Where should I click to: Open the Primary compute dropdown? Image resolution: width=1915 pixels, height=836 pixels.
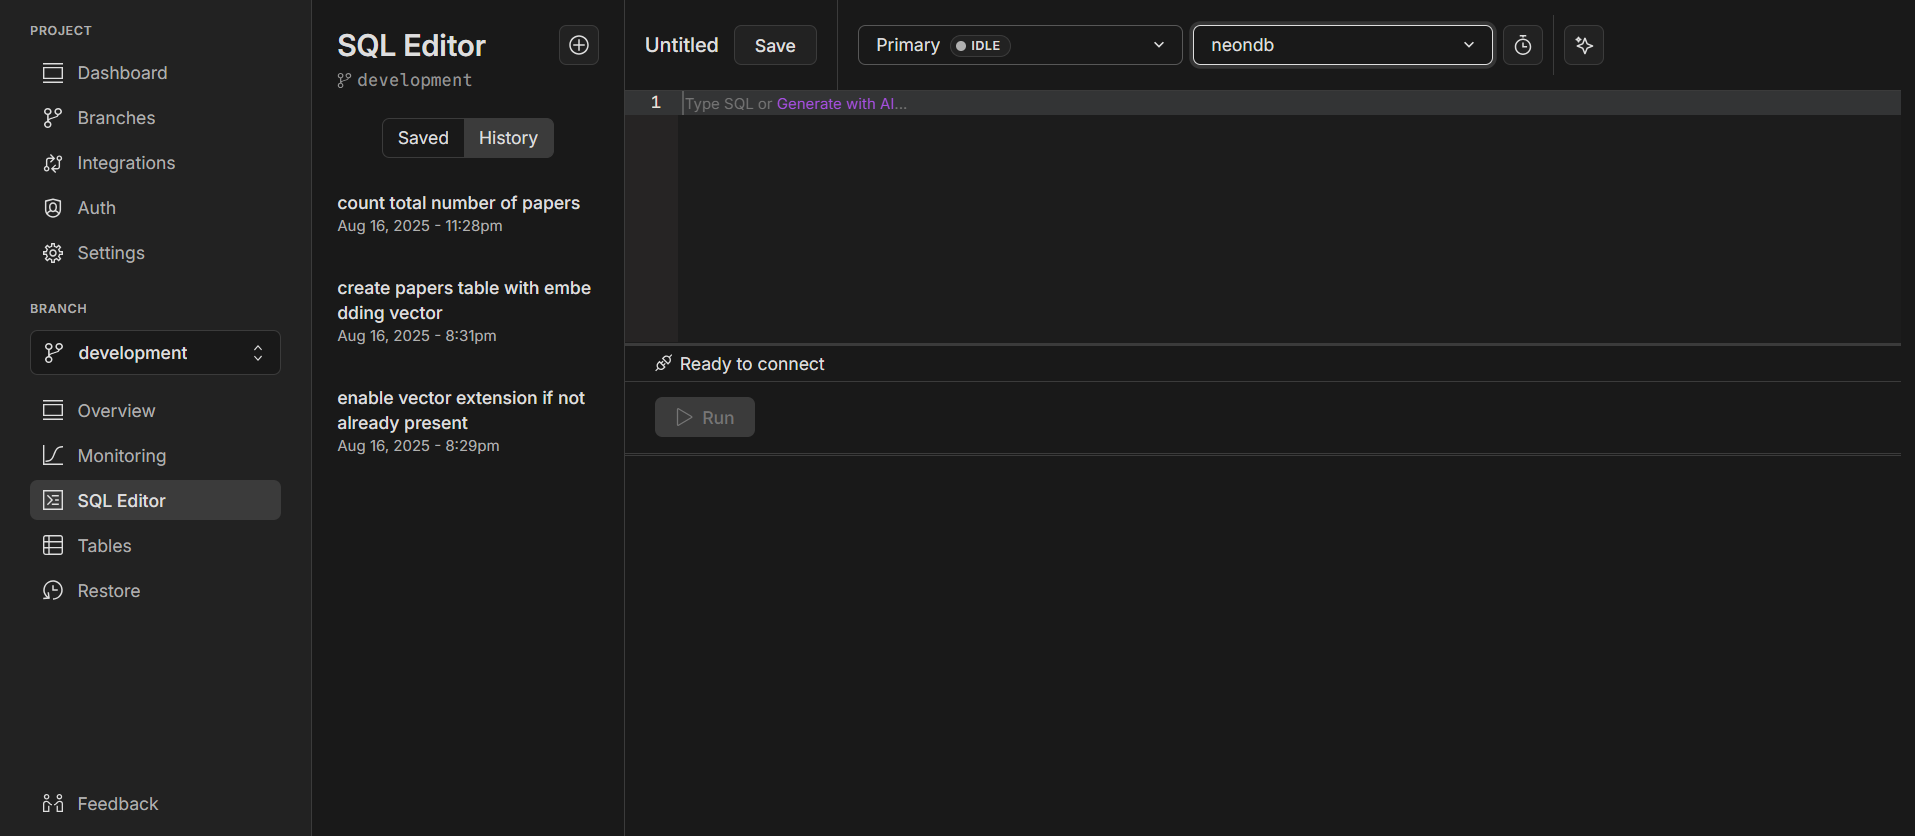pos(1020,45)
